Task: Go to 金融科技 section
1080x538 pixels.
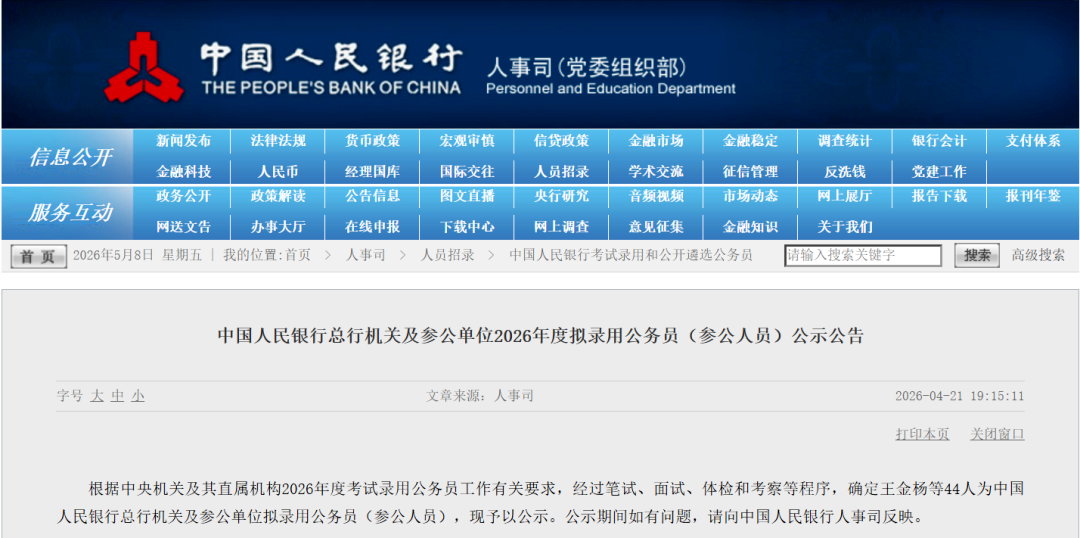Action: 183,172
